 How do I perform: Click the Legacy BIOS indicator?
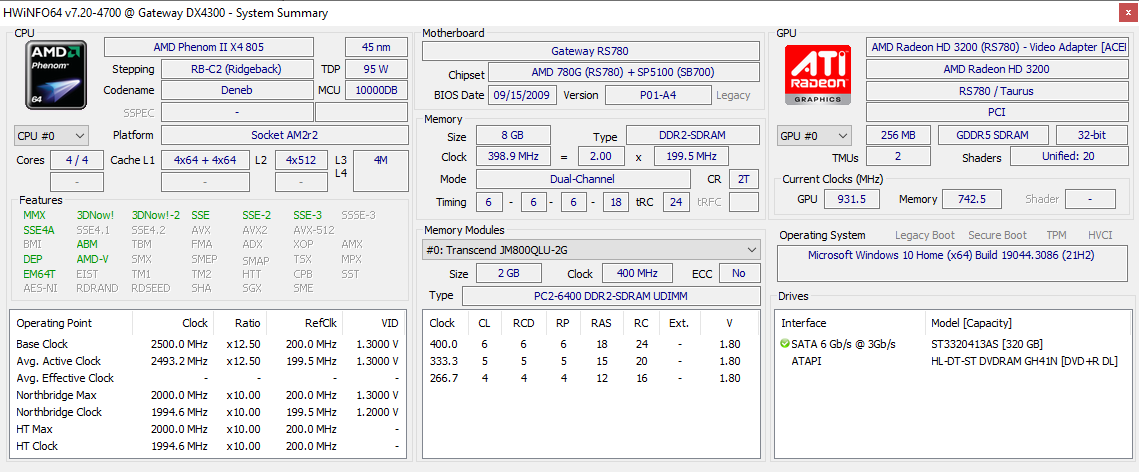pos(733,95)
